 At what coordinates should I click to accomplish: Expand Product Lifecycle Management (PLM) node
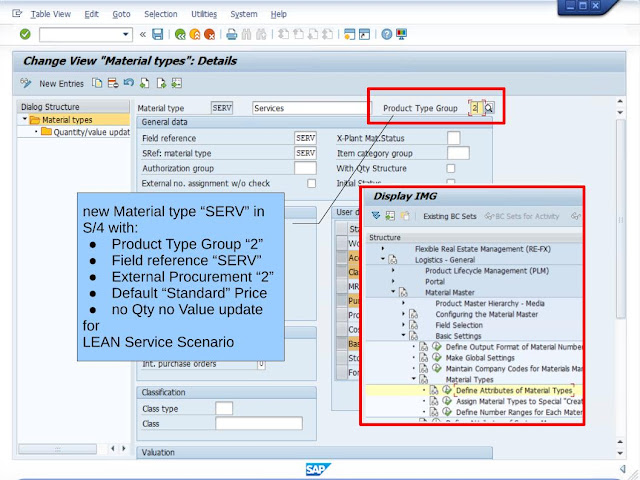tap(393, 270)
